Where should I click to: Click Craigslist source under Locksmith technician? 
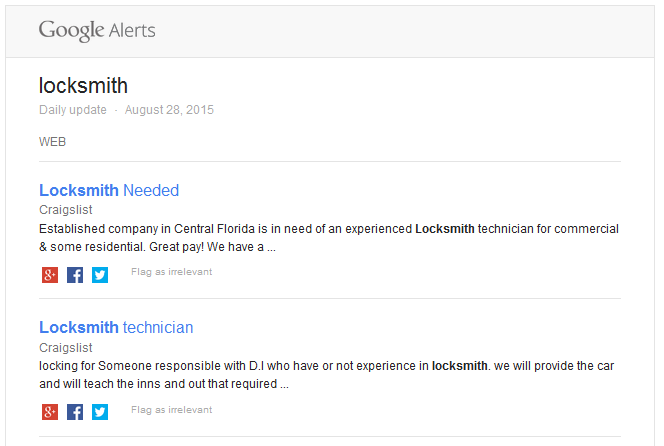66,348
